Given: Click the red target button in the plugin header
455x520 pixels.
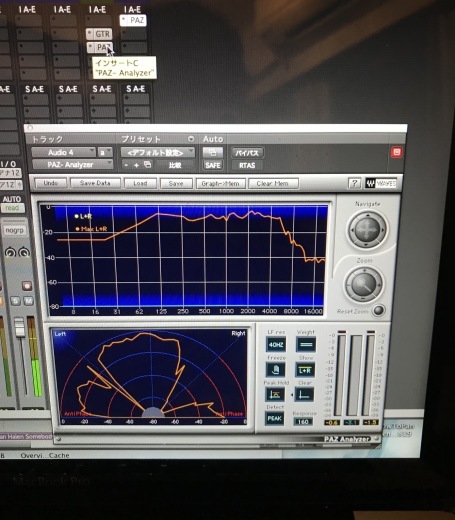Looking at the screenshot, I should (x=396, y=152).
